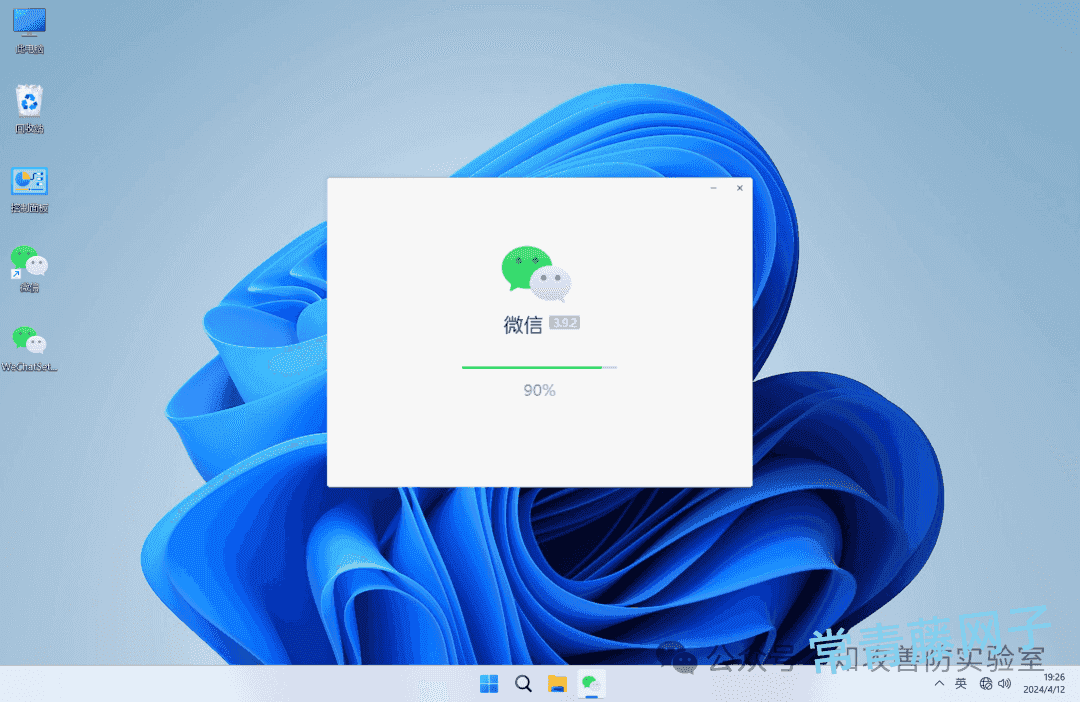Click the 90% progress text

pyautogui.click(x=539, y=391)
